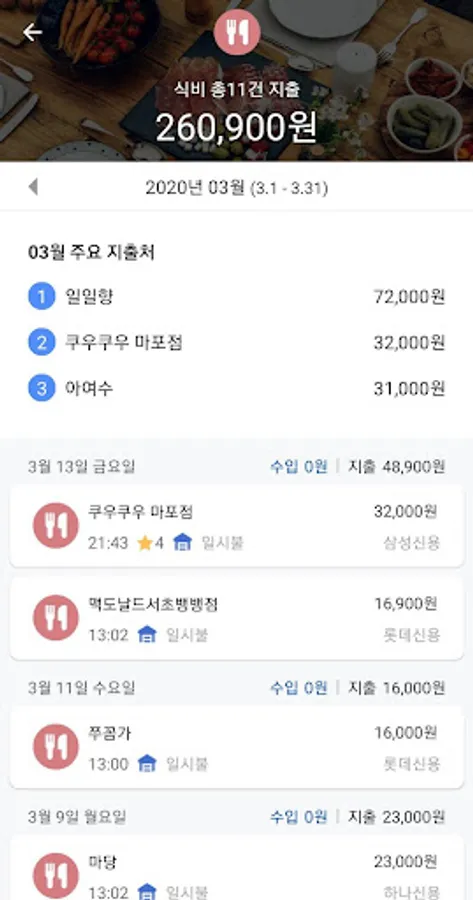Select the number 3 아여수 ranking row
The height and width of the screenshot is (900, 473).
click(x=236, y=389)
